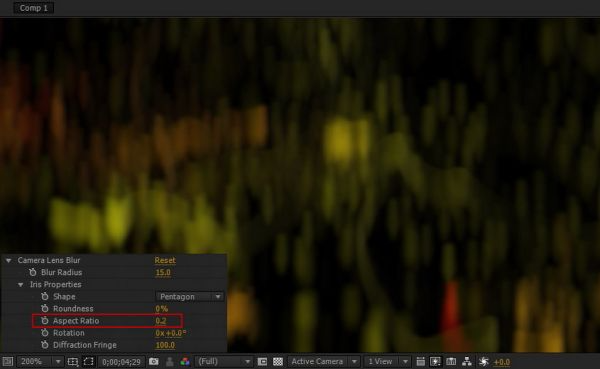Screen dimensions: 600x369
Task: Toggle the transparency grid checkerboard icon
Action: click(278, 362)
